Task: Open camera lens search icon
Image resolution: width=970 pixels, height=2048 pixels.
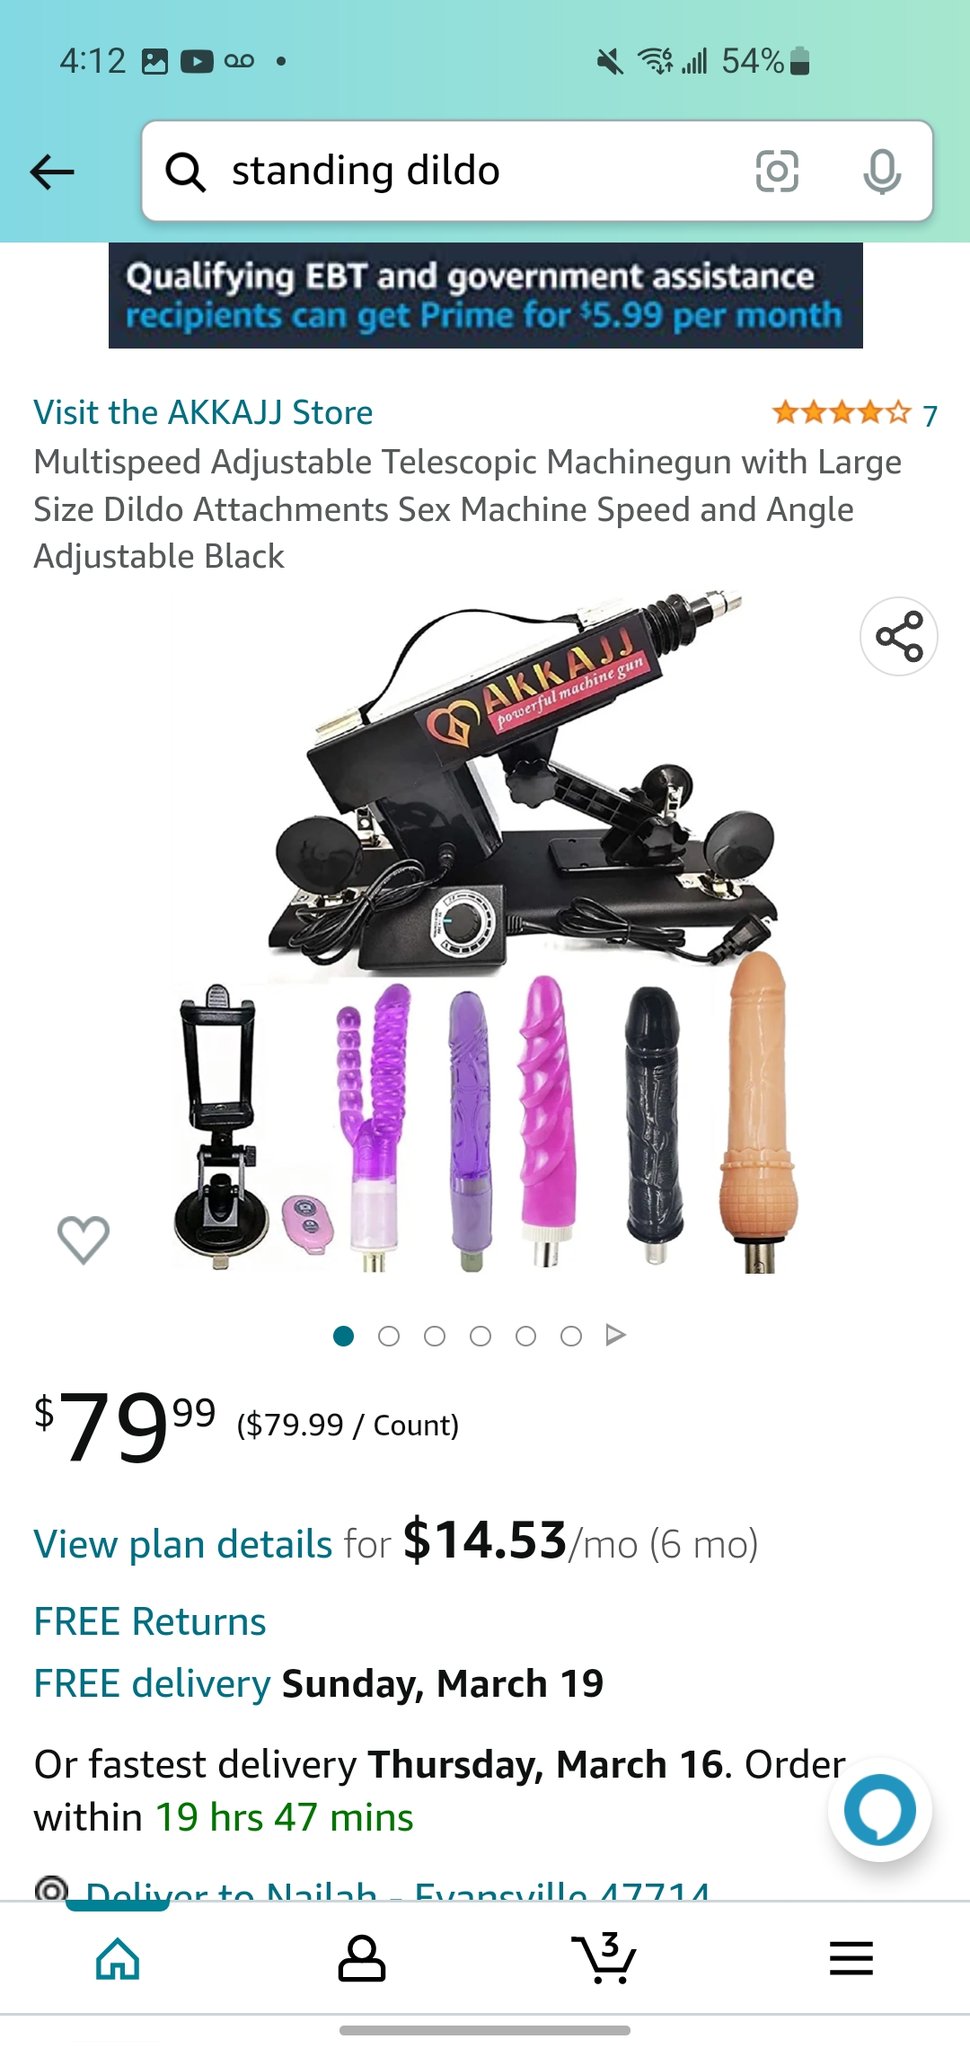Action: 777,171
